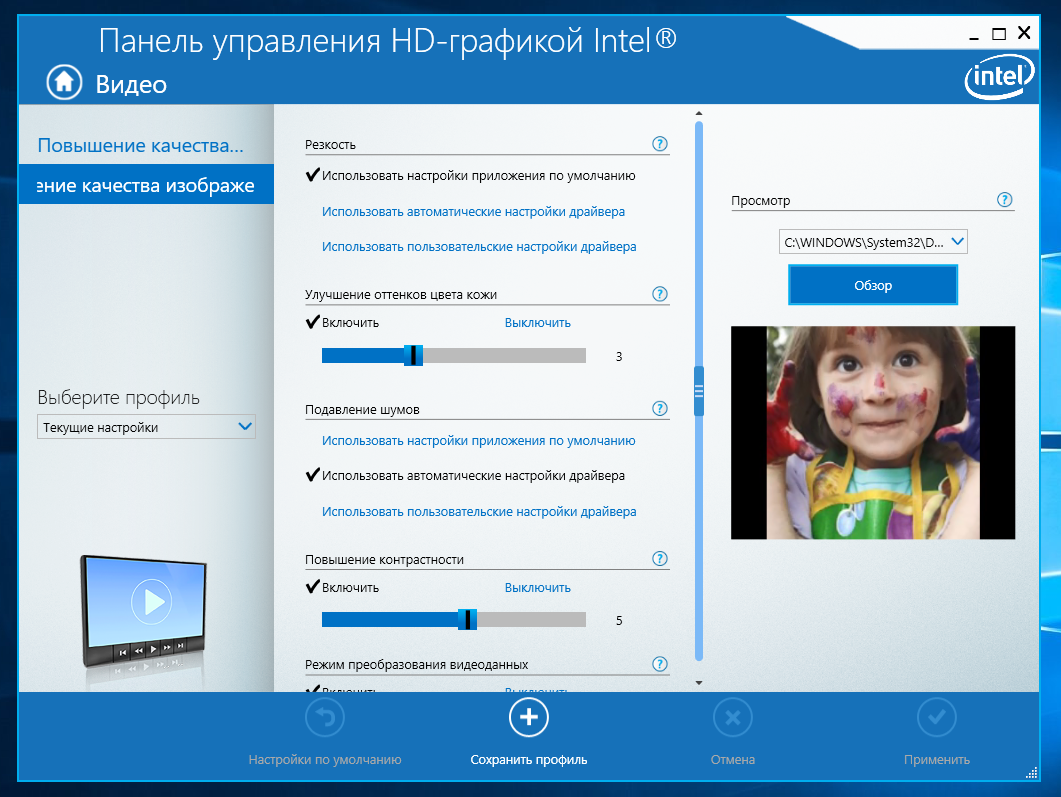Click the Применить label
The image size is (1061, 797).
(937, 760)
